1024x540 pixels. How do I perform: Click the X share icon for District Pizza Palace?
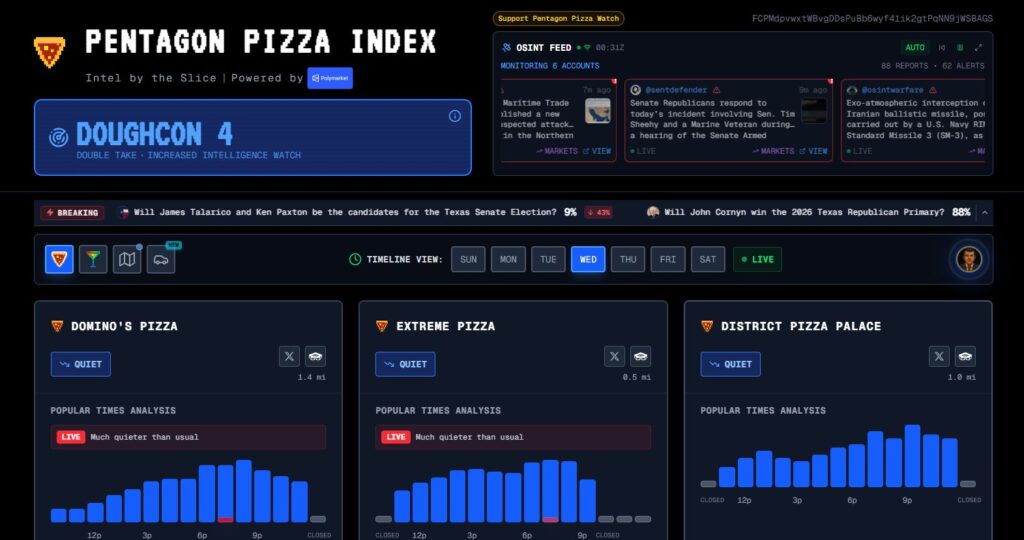point(939,356)
